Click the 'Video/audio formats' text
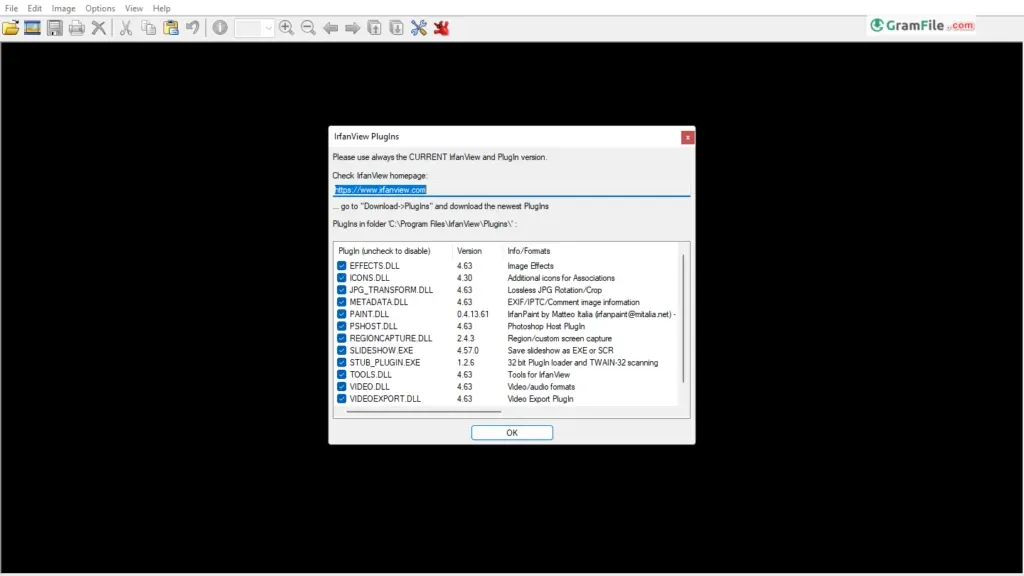The image size is (1024, 576). point(541,387)
